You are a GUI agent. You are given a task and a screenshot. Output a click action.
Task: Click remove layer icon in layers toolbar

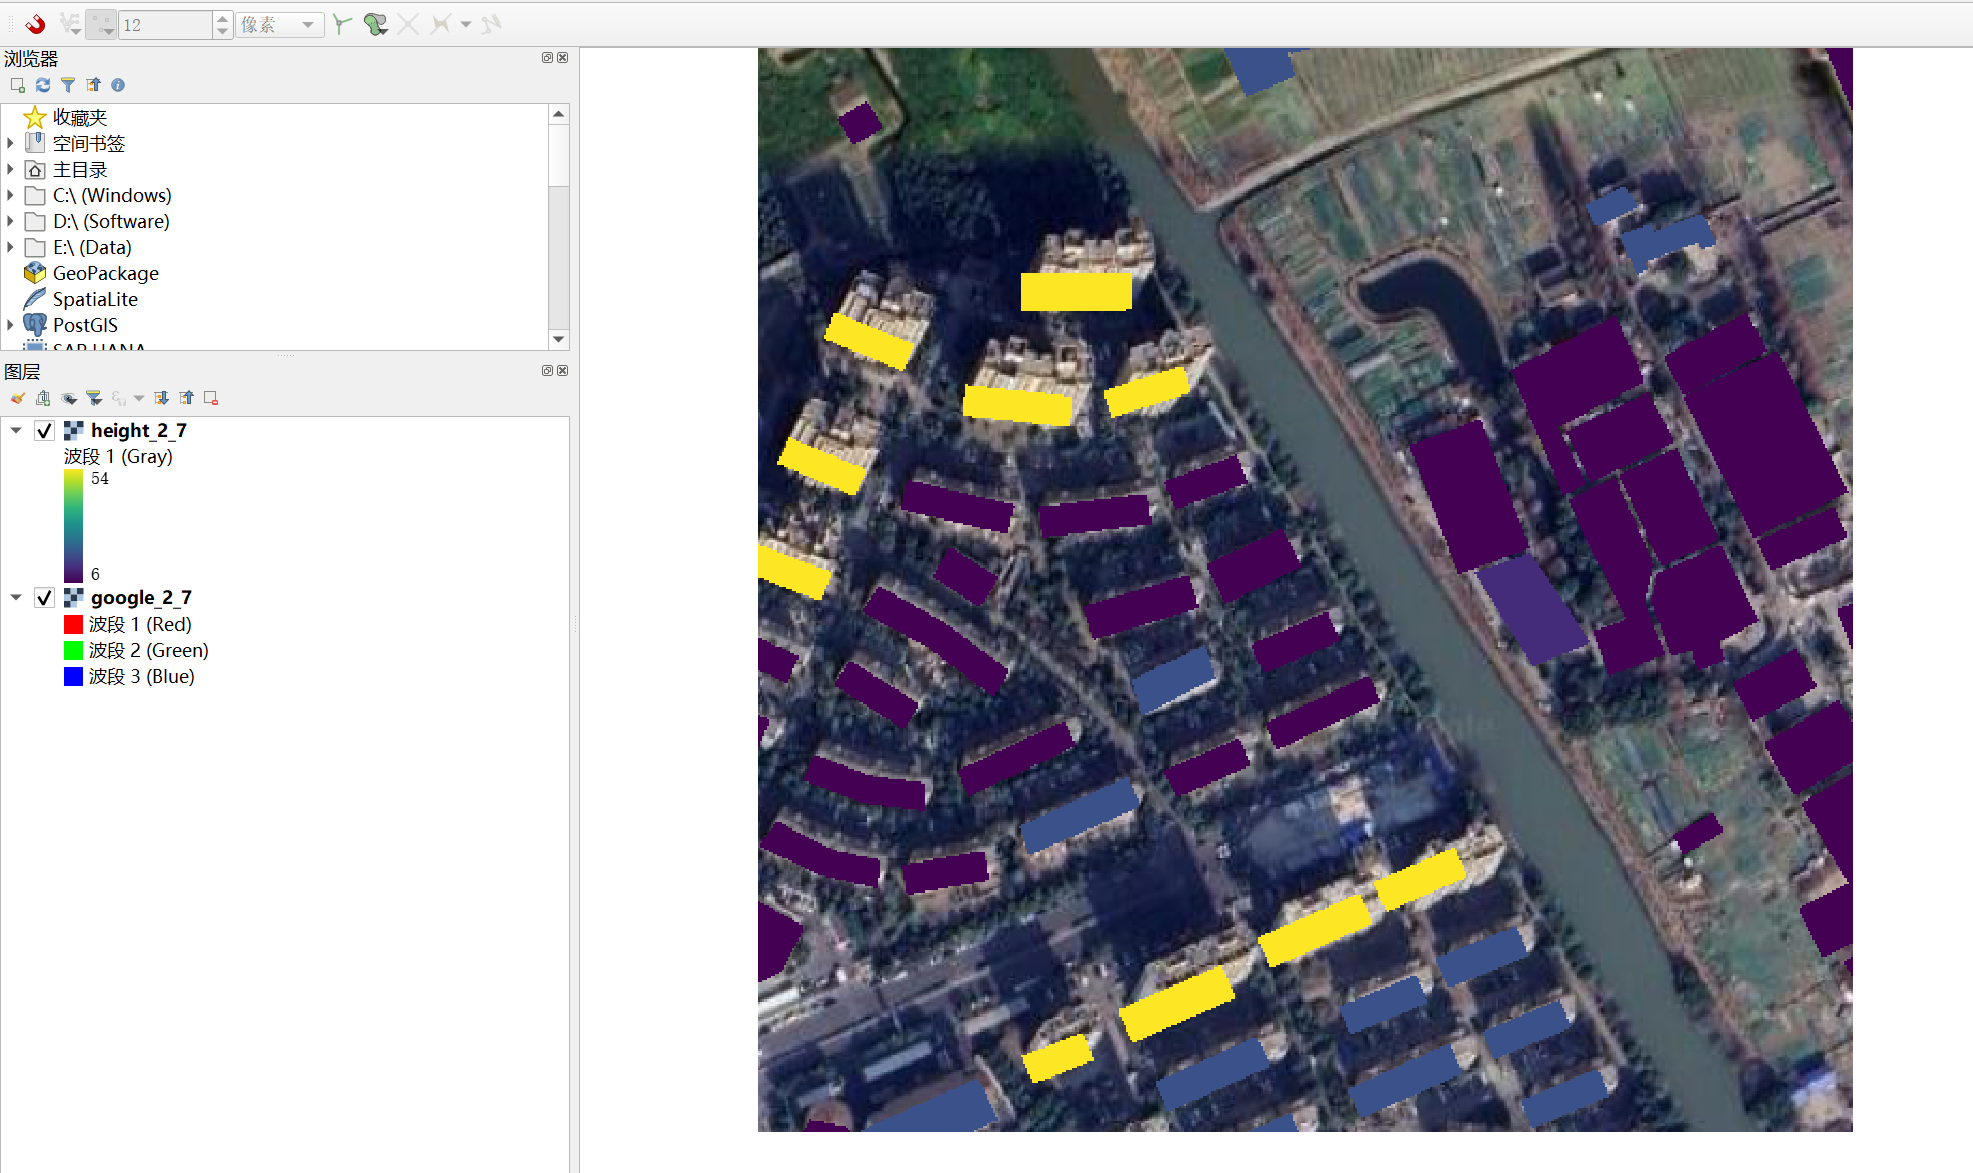[x=211, y=398]
